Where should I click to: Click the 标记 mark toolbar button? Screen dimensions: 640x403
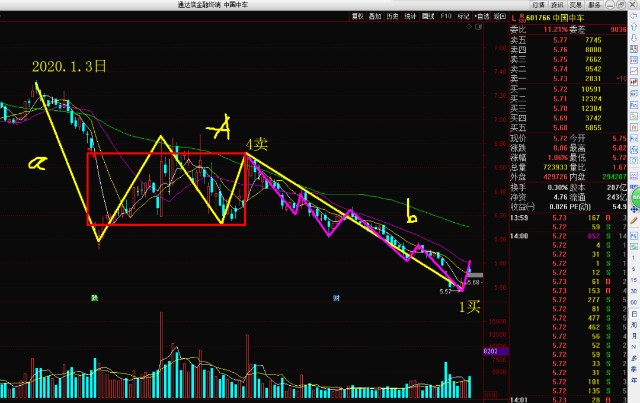pyautogui.click(x=463, y=16)
